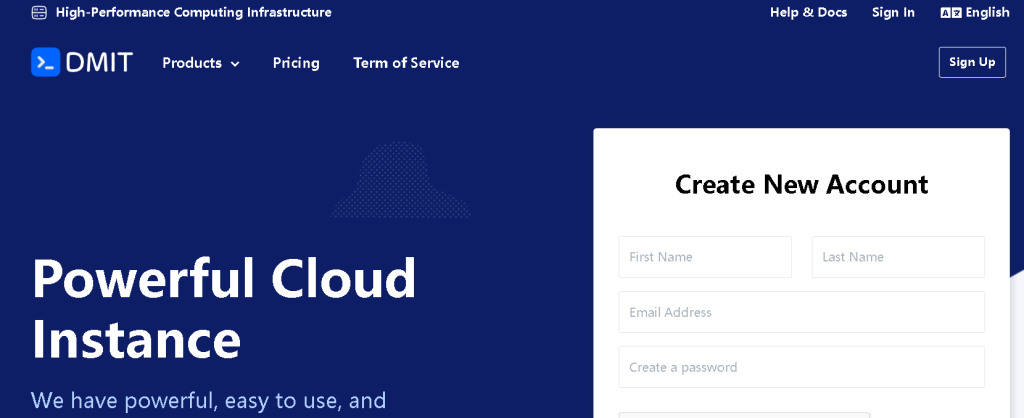1024x418 pixels.
Task: Go to the Pricing page
Action: click(296, 63)
